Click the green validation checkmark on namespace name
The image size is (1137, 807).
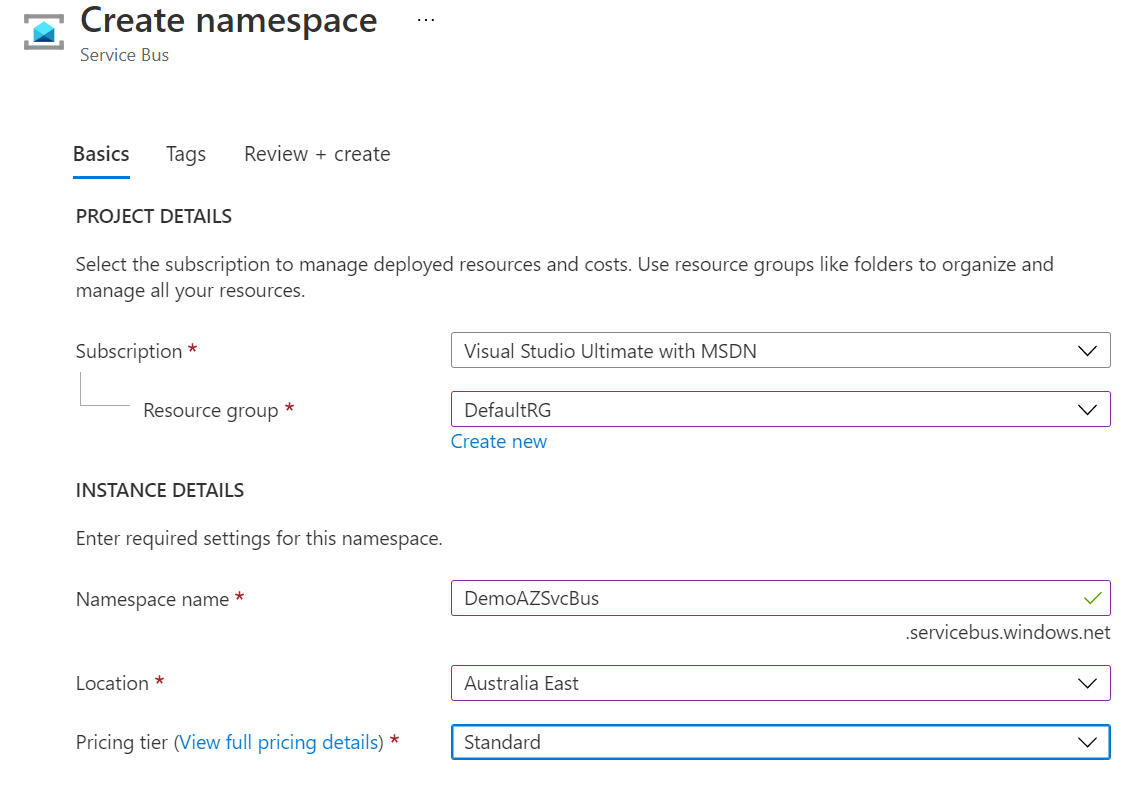(x=1093, y=597)
